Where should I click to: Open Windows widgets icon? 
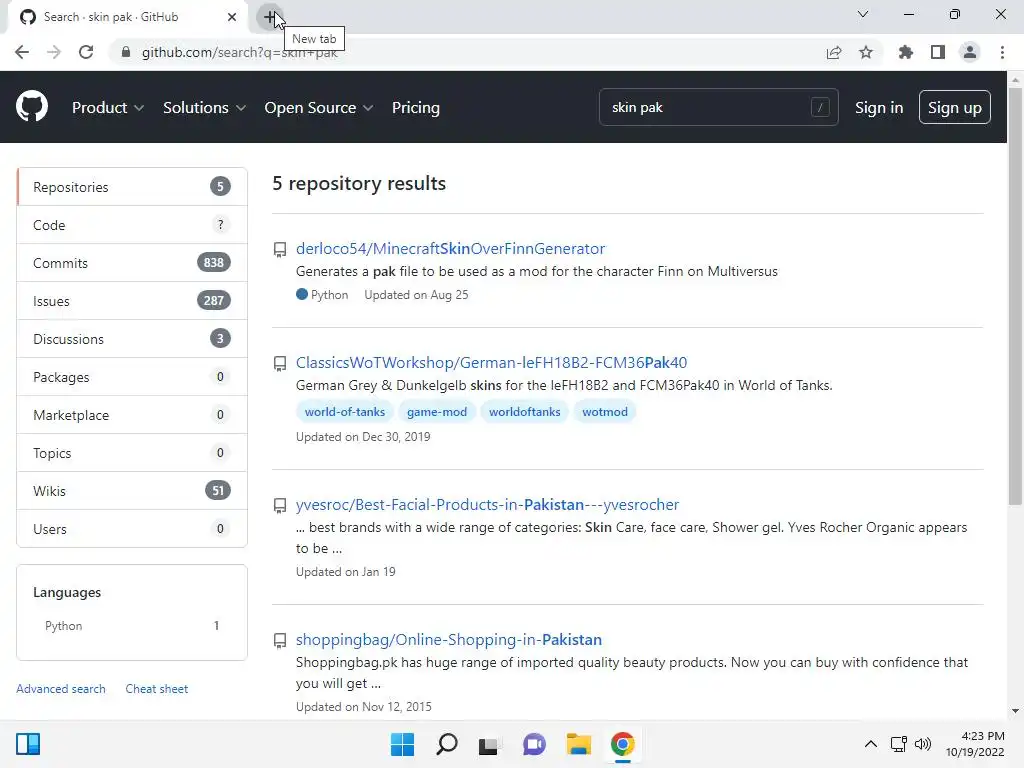pyautogui.click(x=28, y=744)
